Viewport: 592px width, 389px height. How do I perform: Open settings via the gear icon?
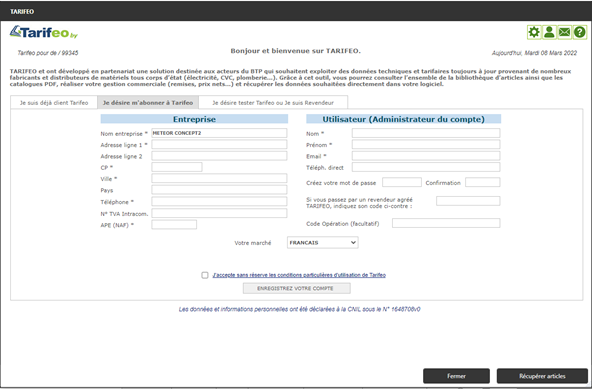coord(534,32)
